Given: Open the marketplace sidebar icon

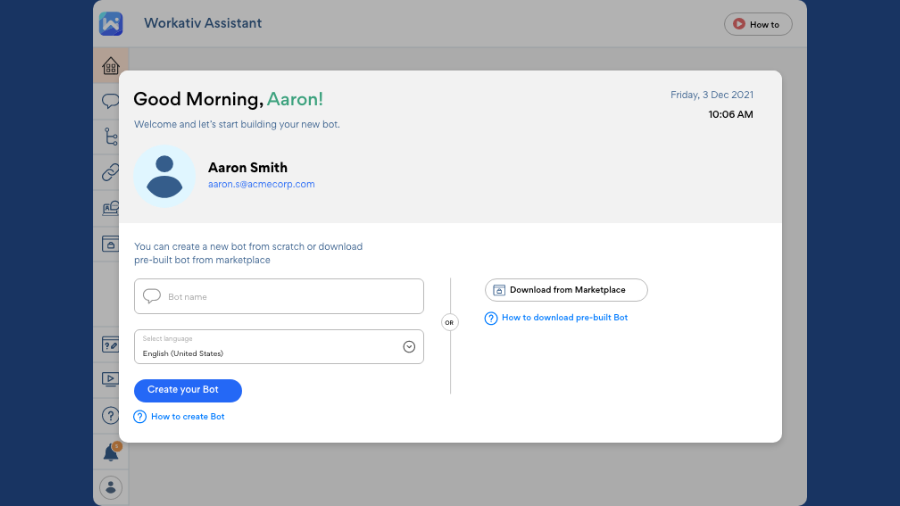Looking at the screenshot, I should point(111,243).
